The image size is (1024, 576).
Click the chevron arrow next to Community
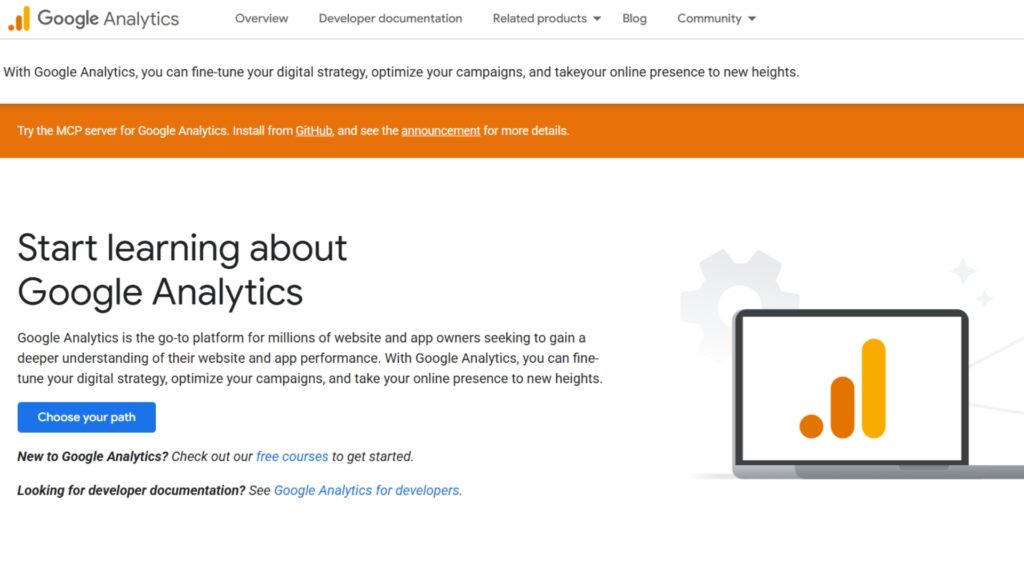click(x=751, y=18)
